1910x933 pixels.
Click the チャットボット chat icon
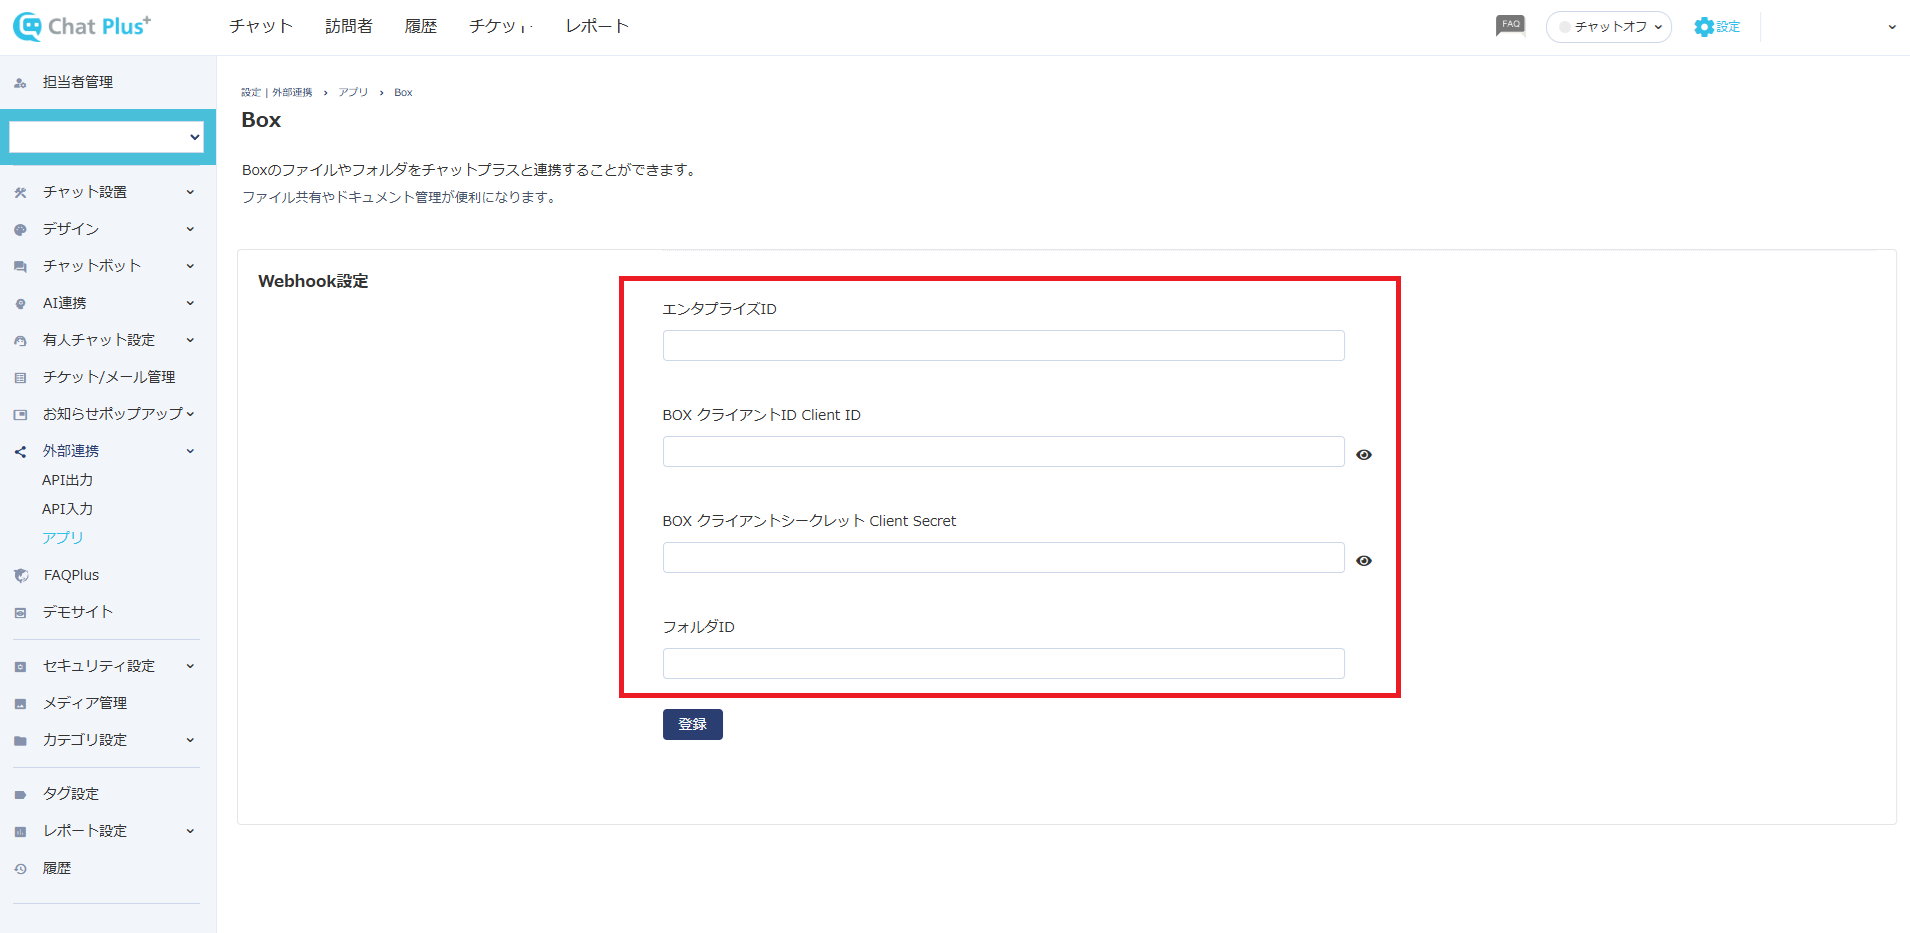[x=20, y=267]
